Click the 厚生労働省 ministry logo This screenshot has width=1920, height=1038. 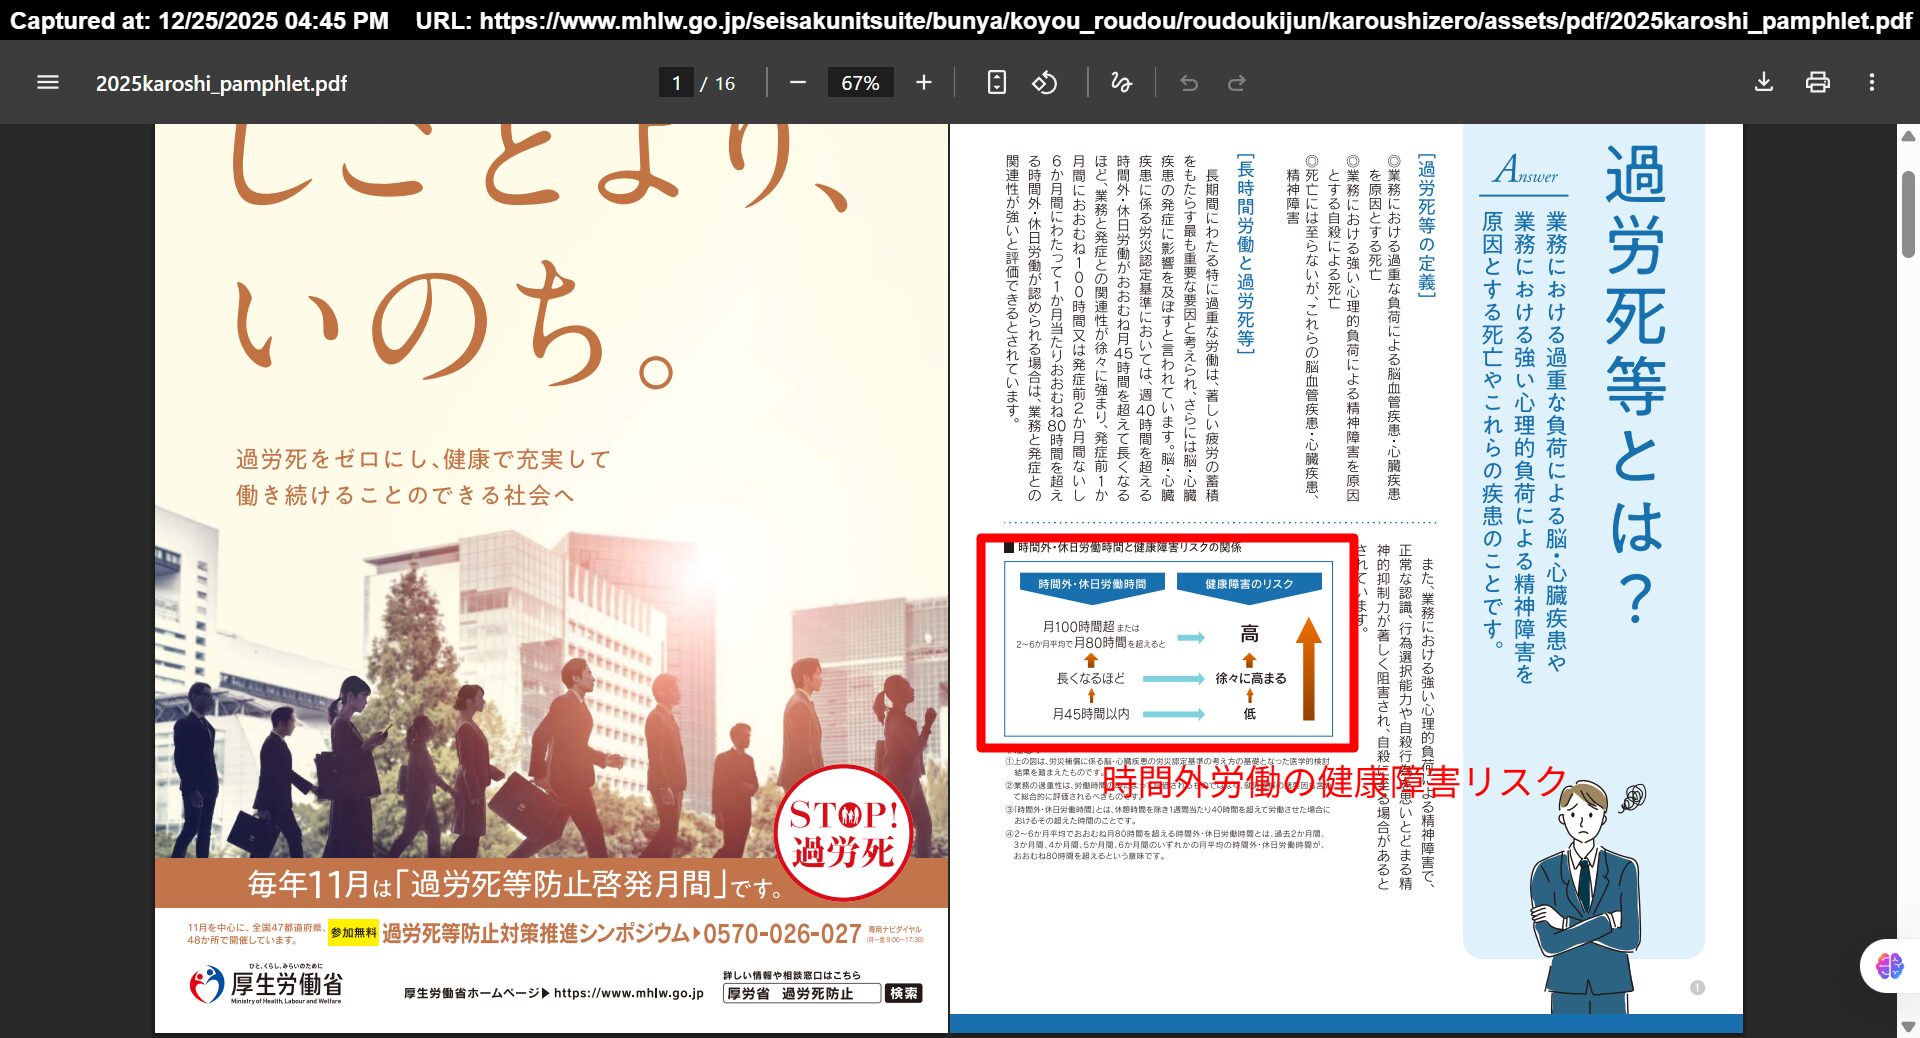point(266,985)
